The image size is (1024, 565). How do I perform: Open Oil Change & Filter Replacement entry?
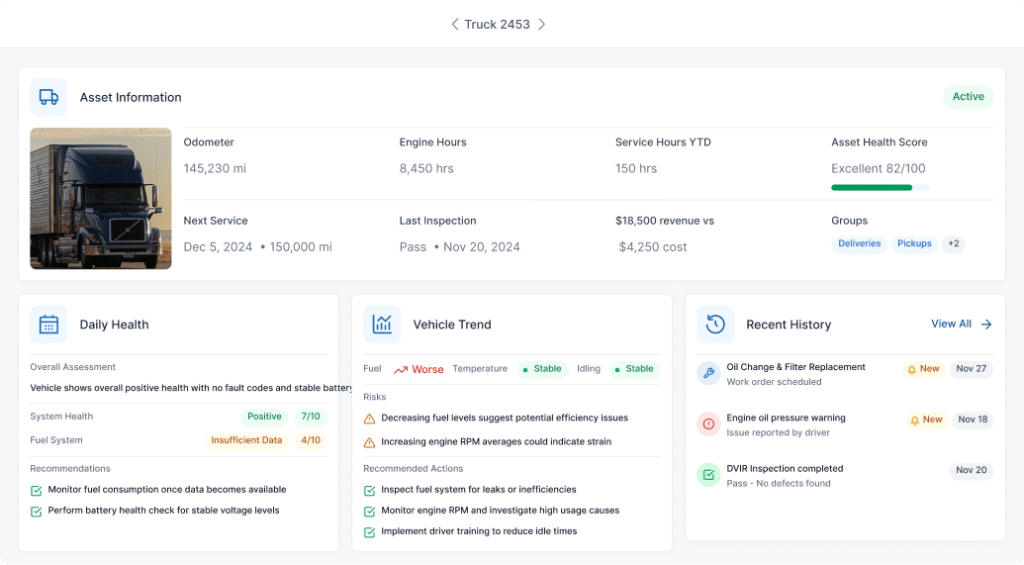coord(795,367)
